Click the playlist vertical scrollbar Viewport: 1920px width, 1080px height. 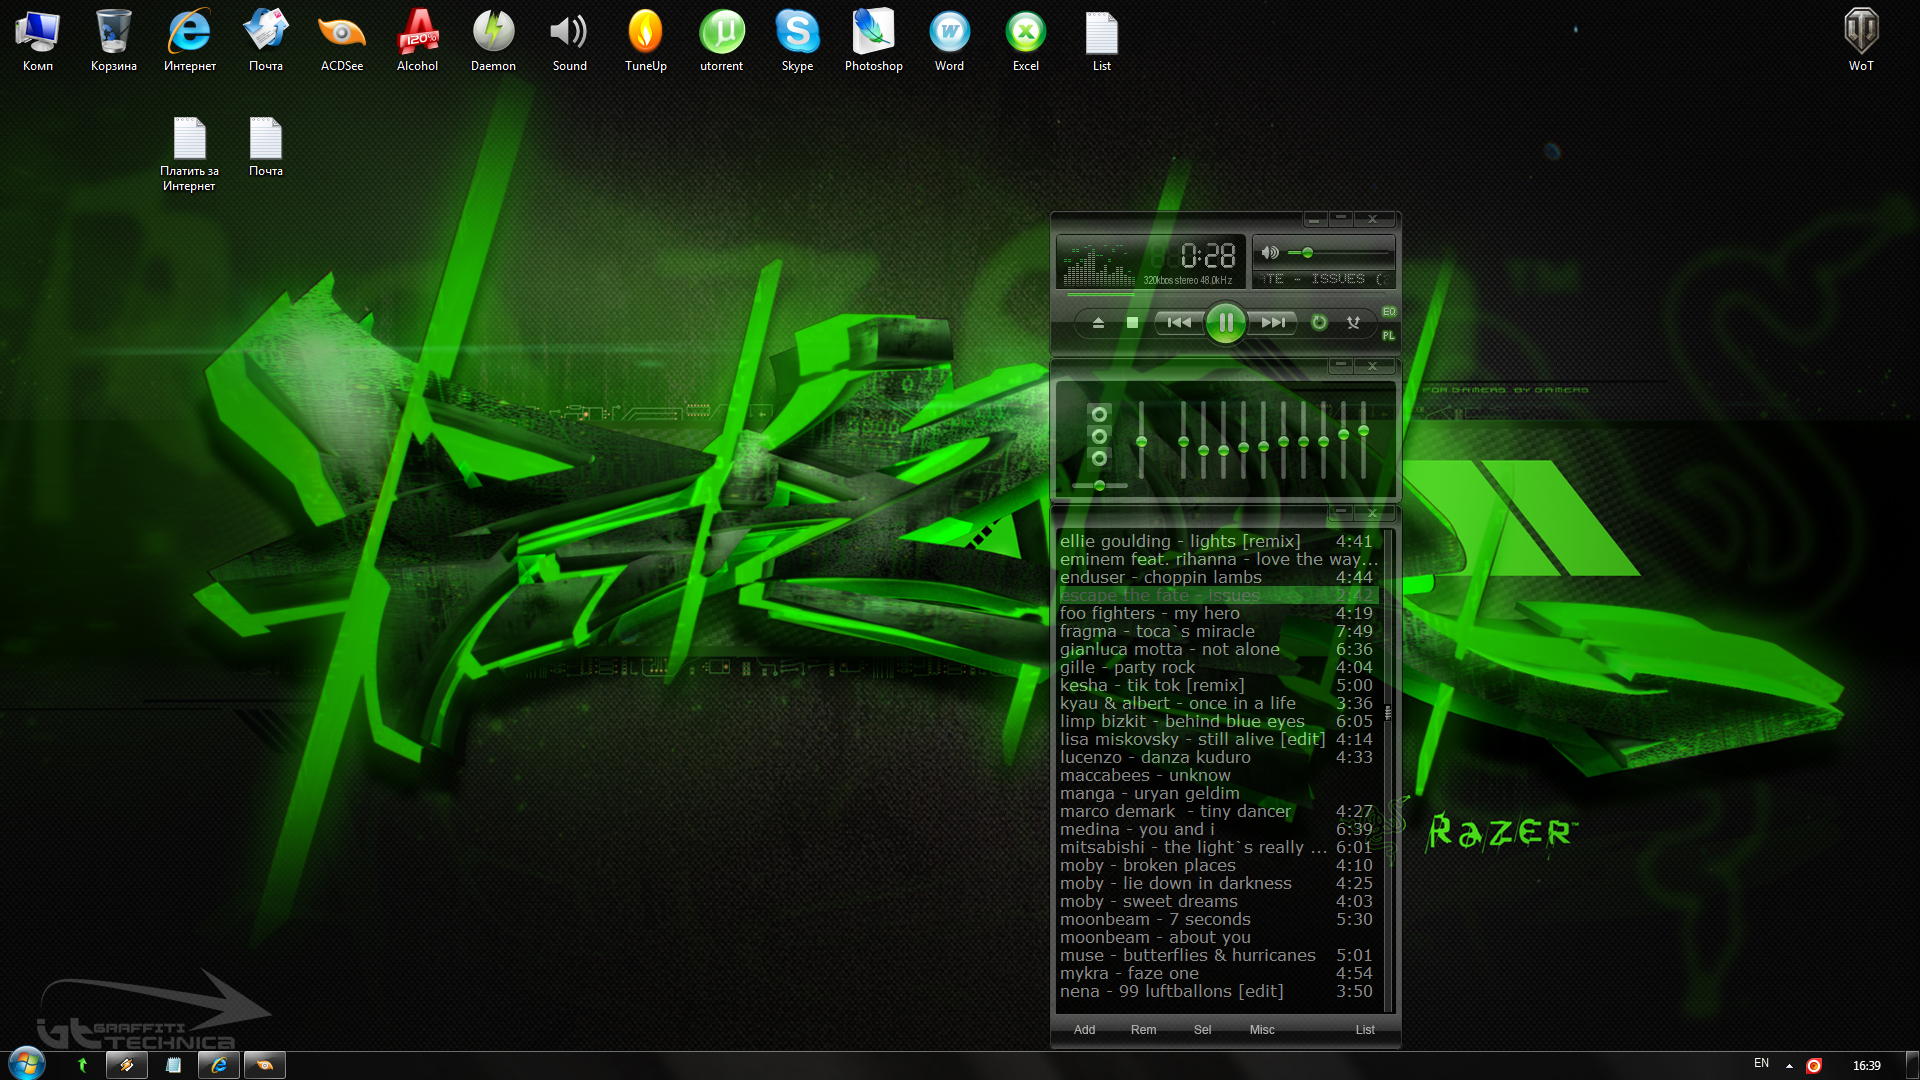1388,770
